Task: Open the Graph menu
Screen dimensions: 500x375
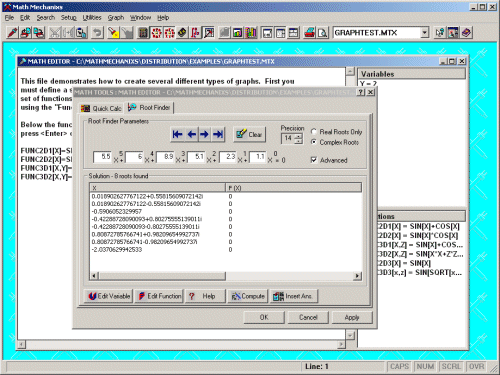Action: (116, 18)
